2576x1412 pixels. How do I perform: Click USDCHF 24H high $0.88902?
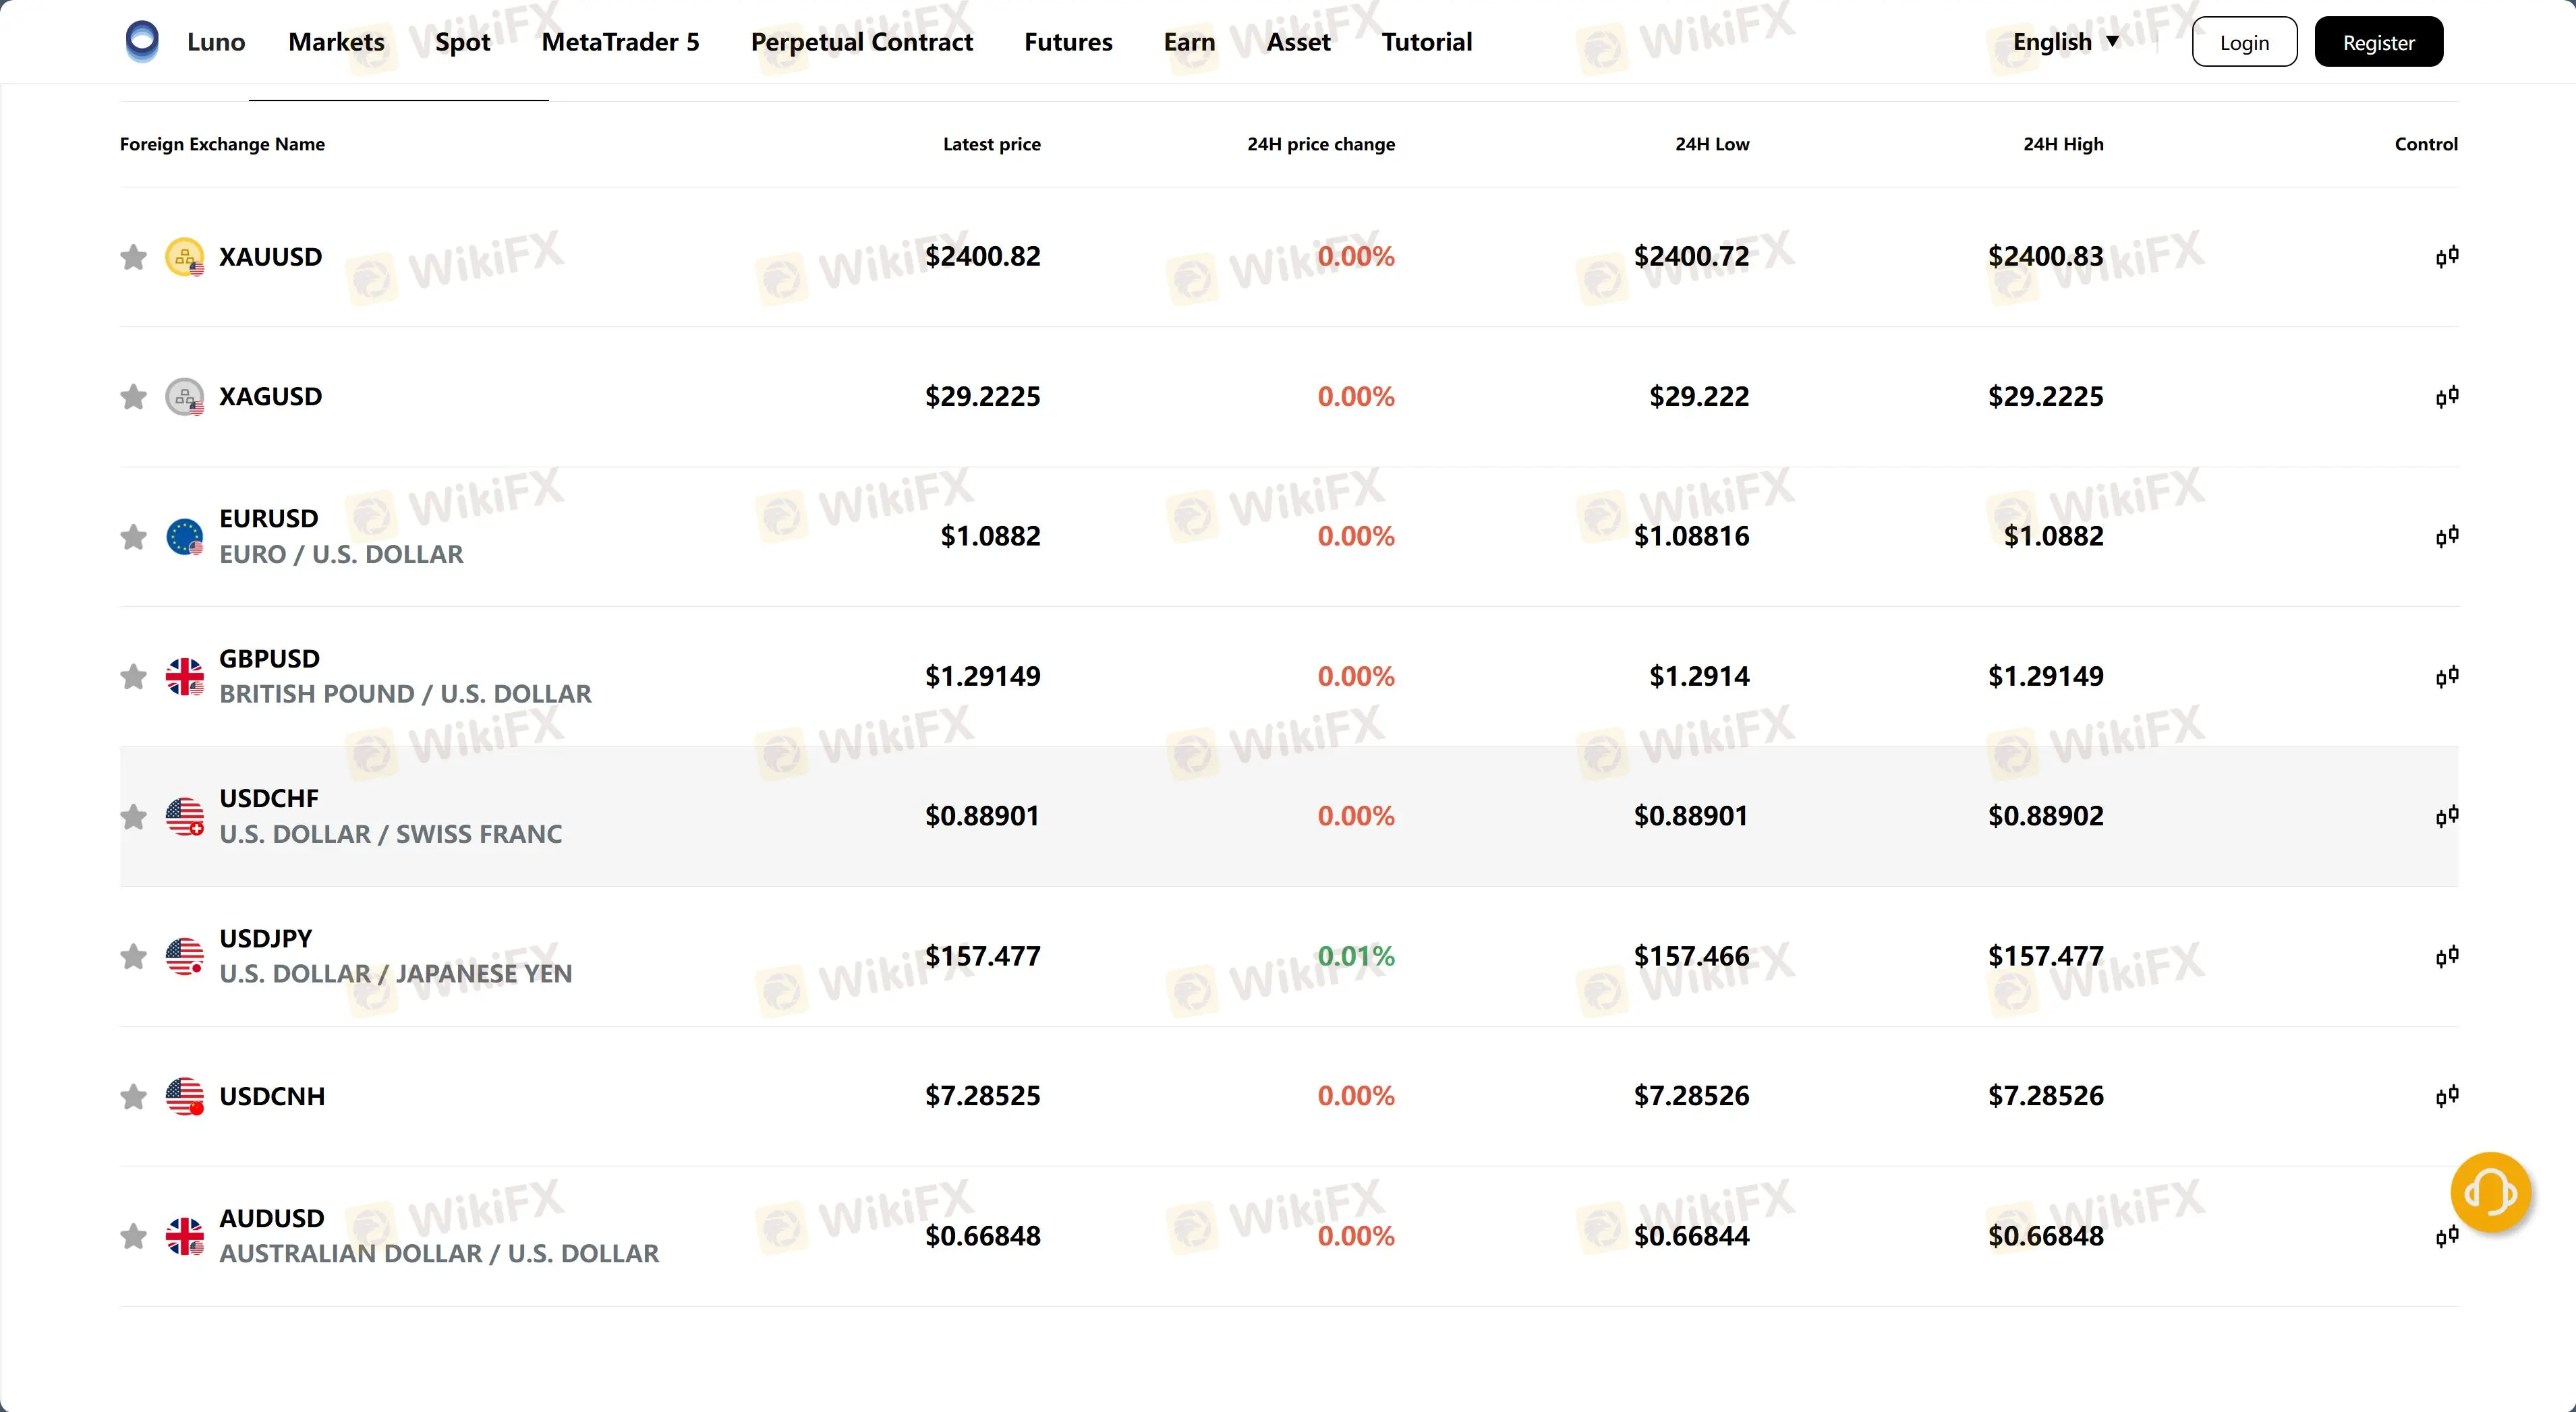[2046, 817]
